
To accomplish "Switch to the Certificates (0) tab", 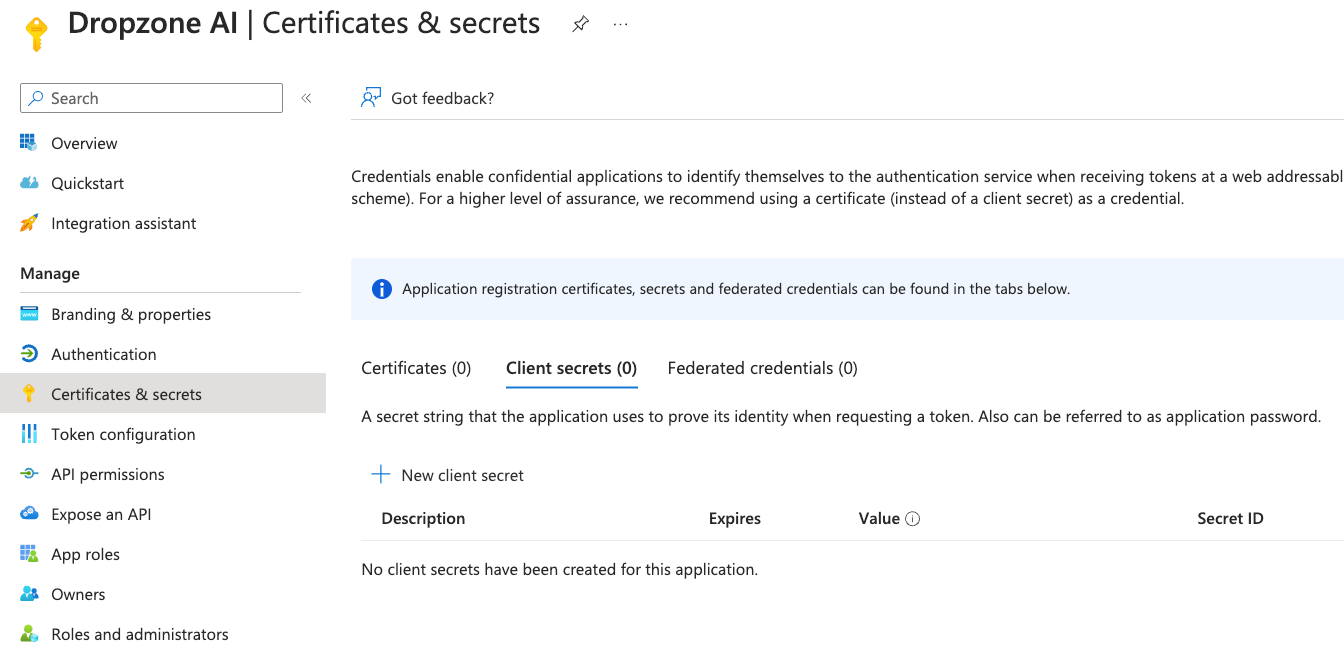I will (x=416, y=368).
